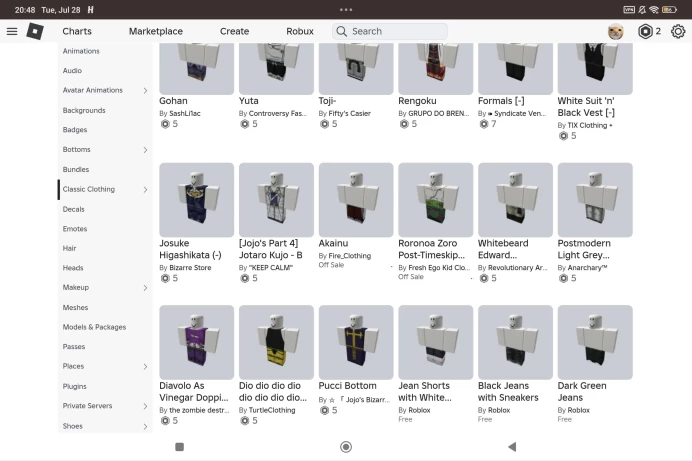The width and height of the screenshot is (692, 461).
Task: Click the Wi-Fi icon in the status bar
Action: point(654,10)
